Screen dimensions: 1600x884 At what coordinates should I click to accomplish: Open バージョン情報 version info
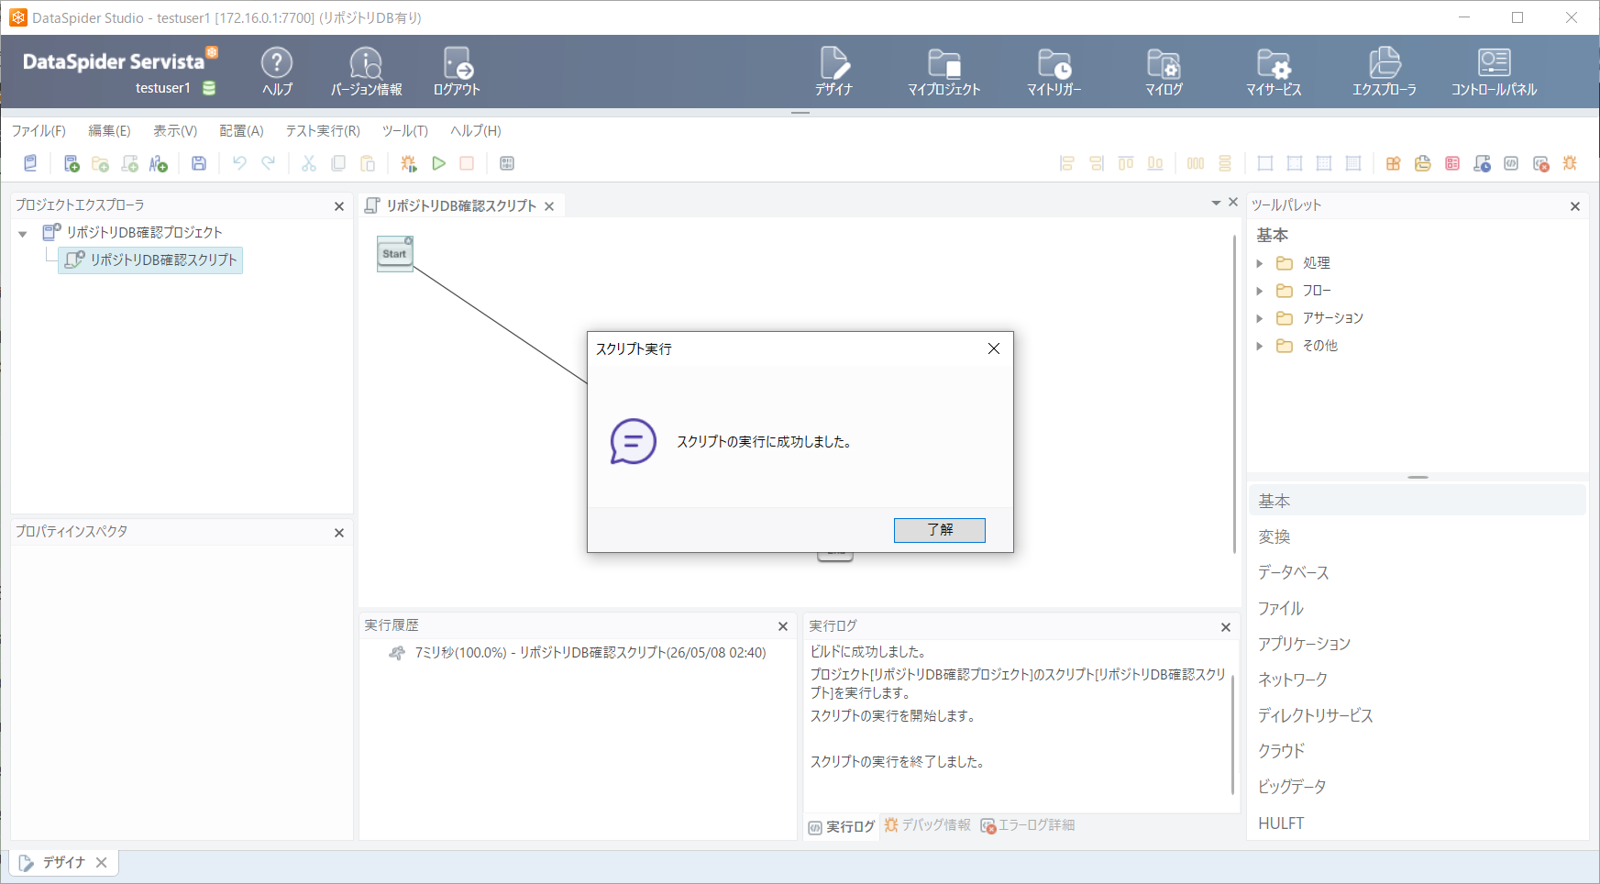(366, 71)
